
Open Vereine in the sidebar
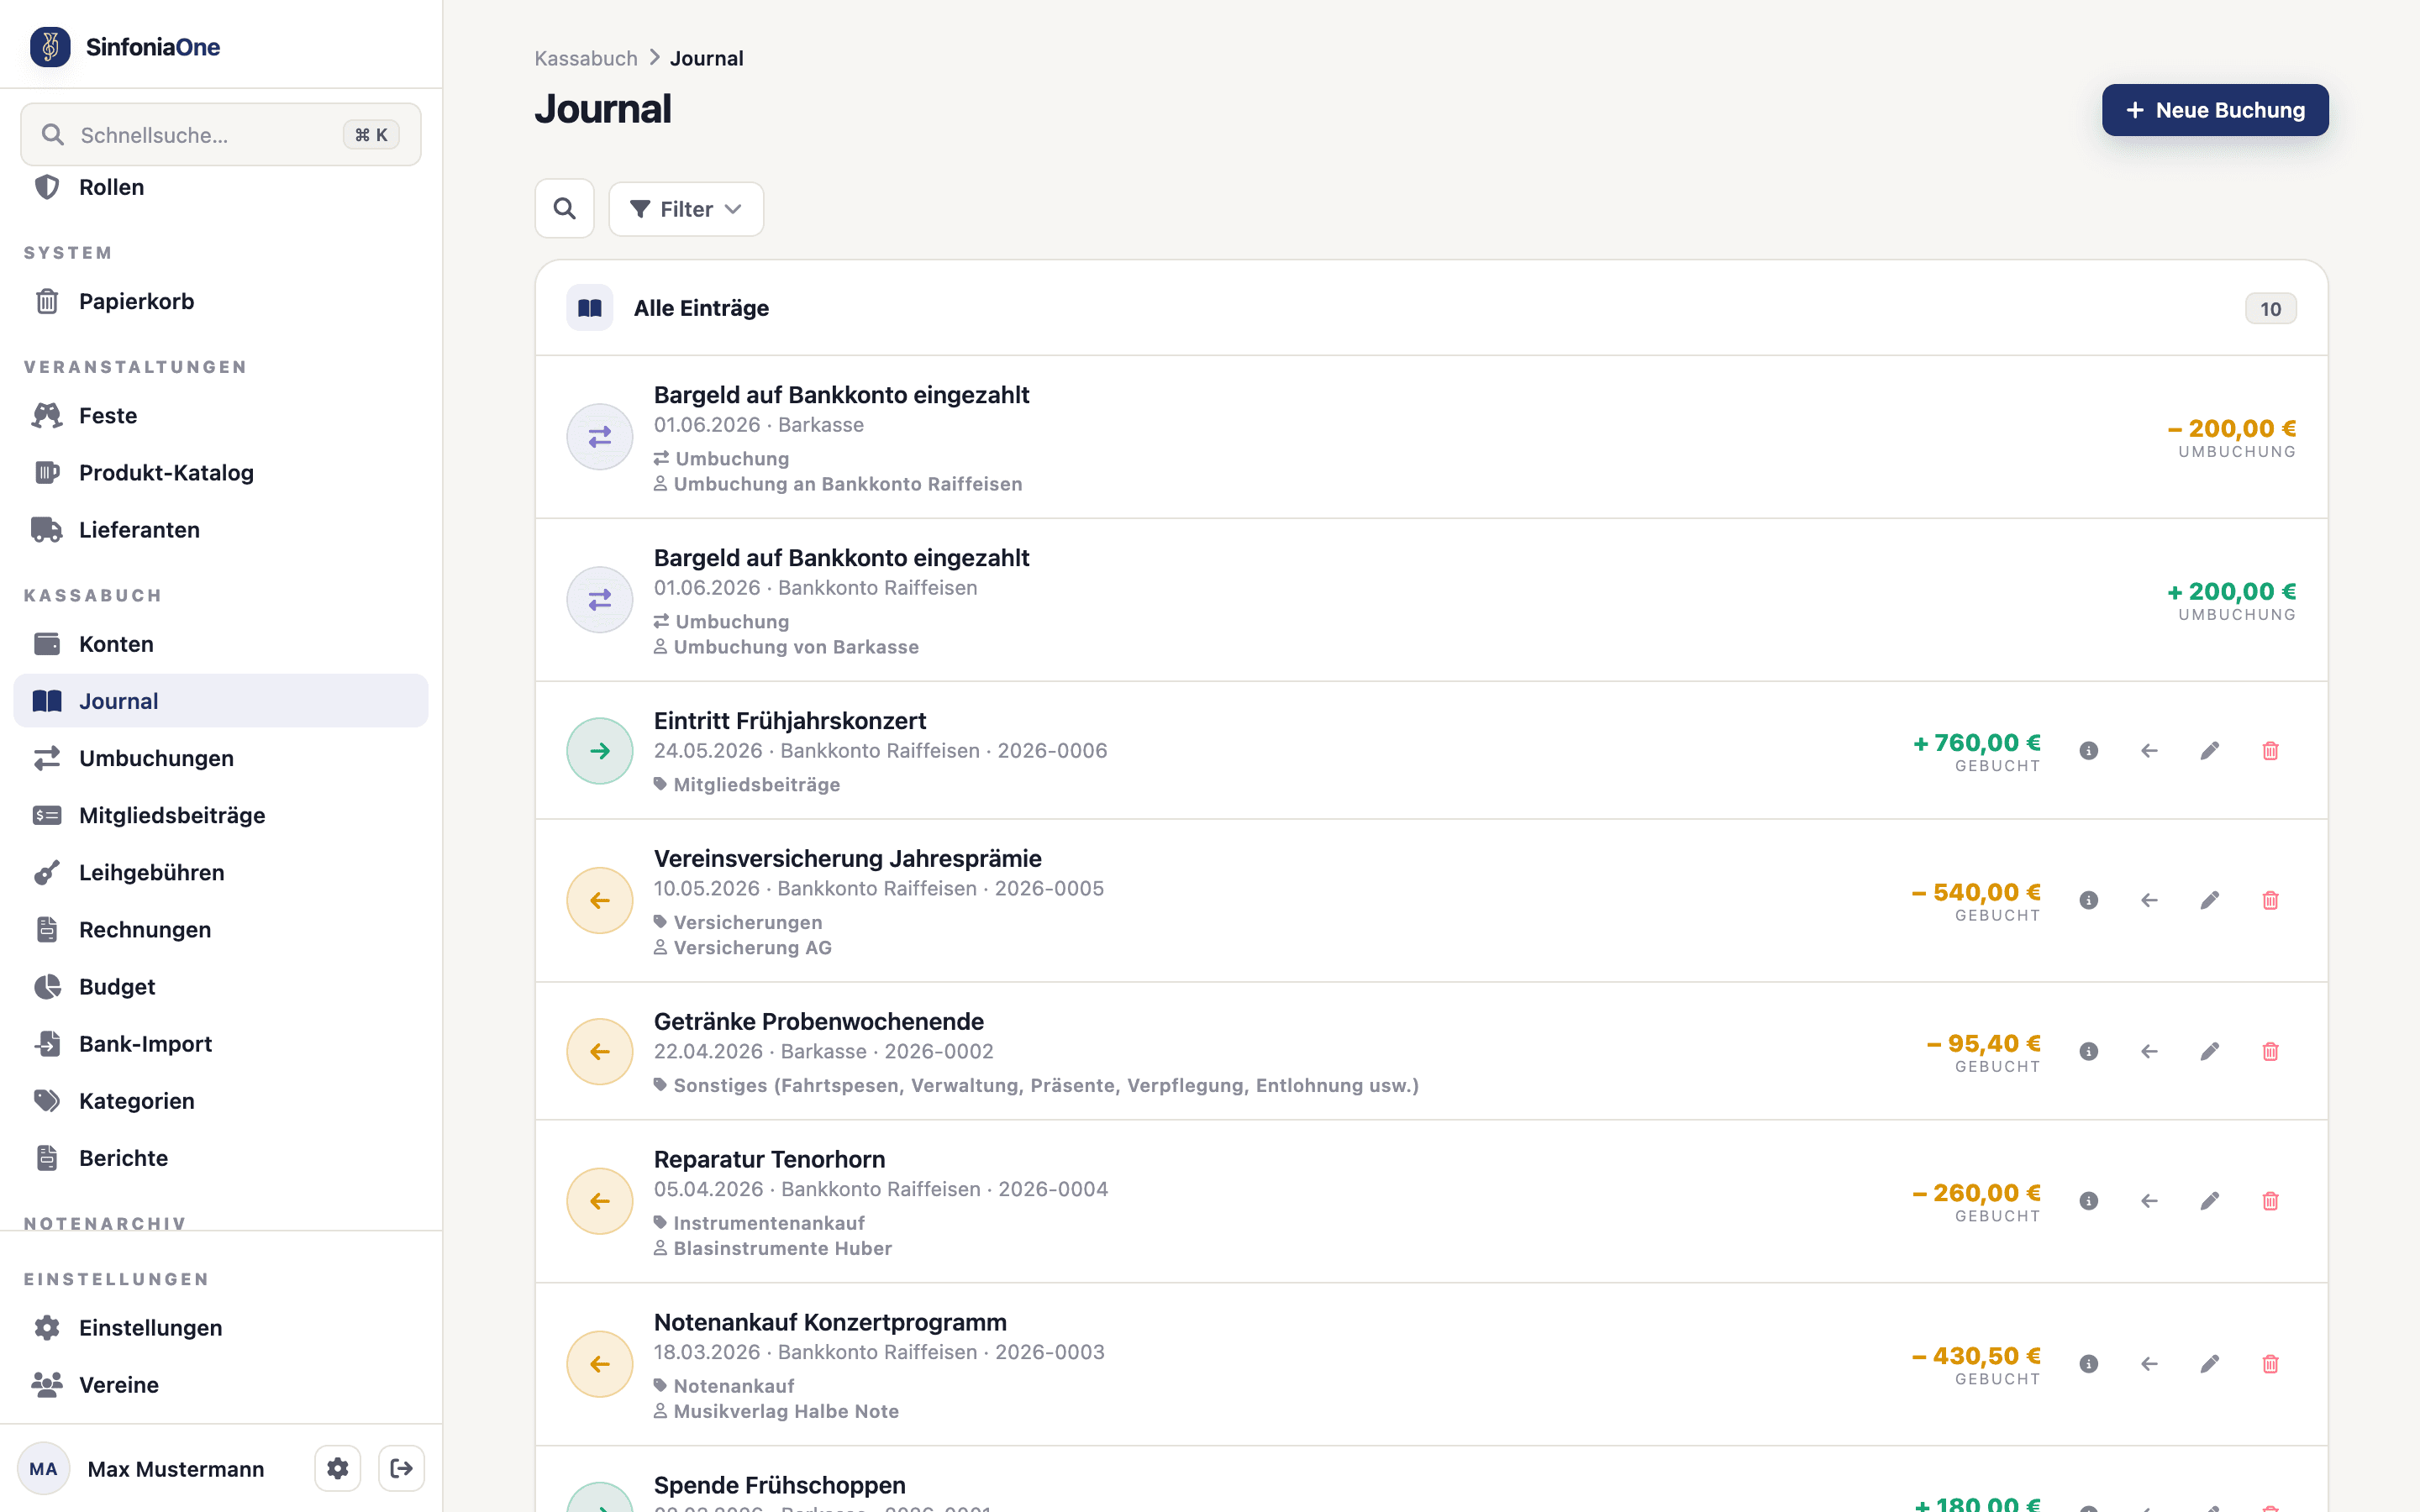(220, 1384)
